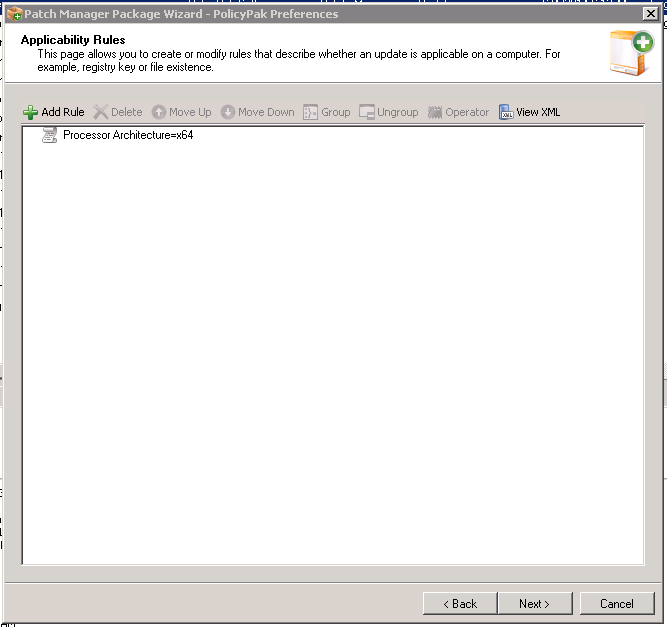
Task: Click the package icon in the title bar
Action: click(x=15, y=14)
